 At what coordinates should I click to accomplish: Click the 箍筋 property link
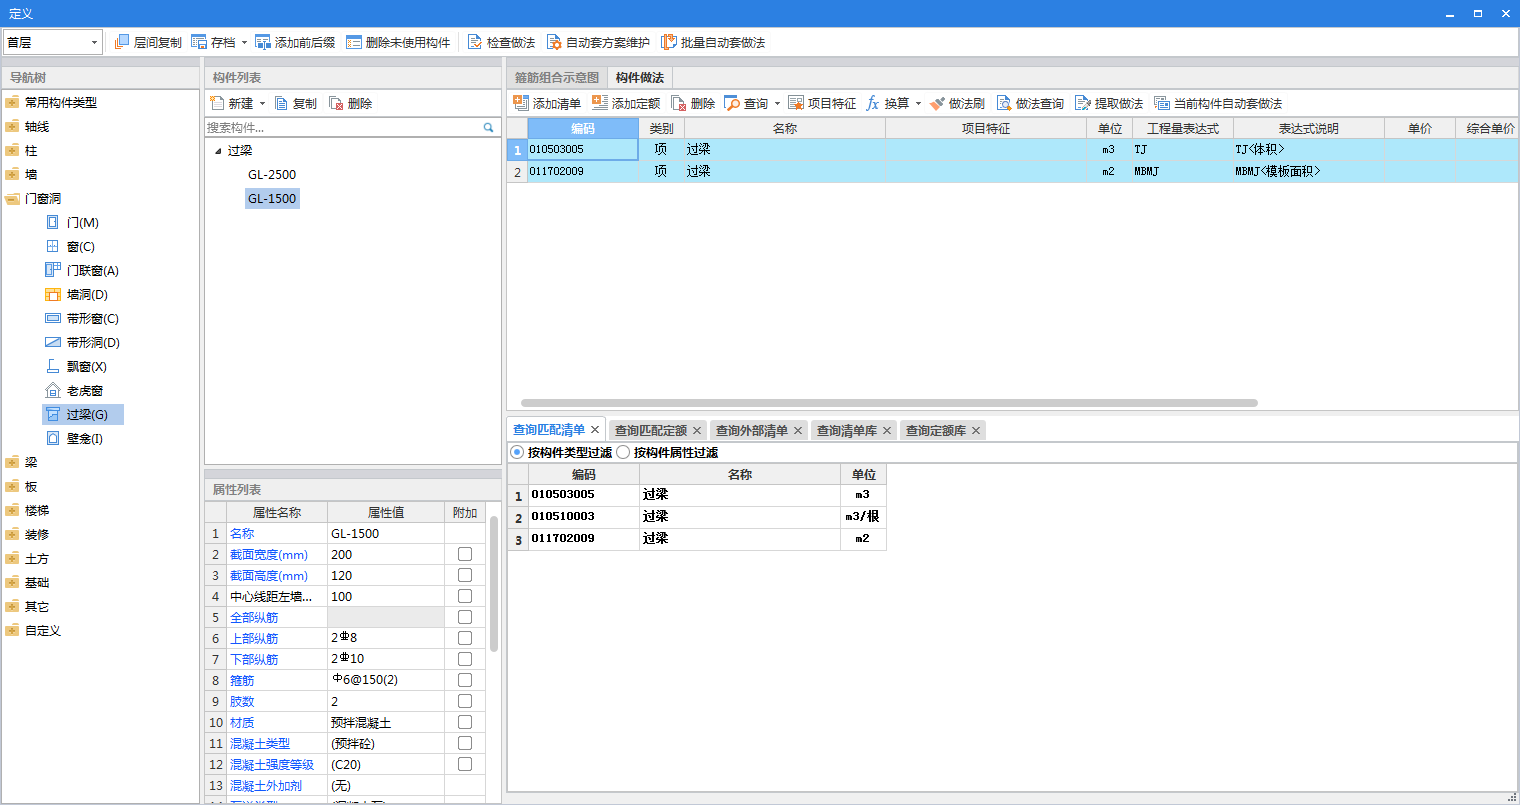(x=242, y=680)
